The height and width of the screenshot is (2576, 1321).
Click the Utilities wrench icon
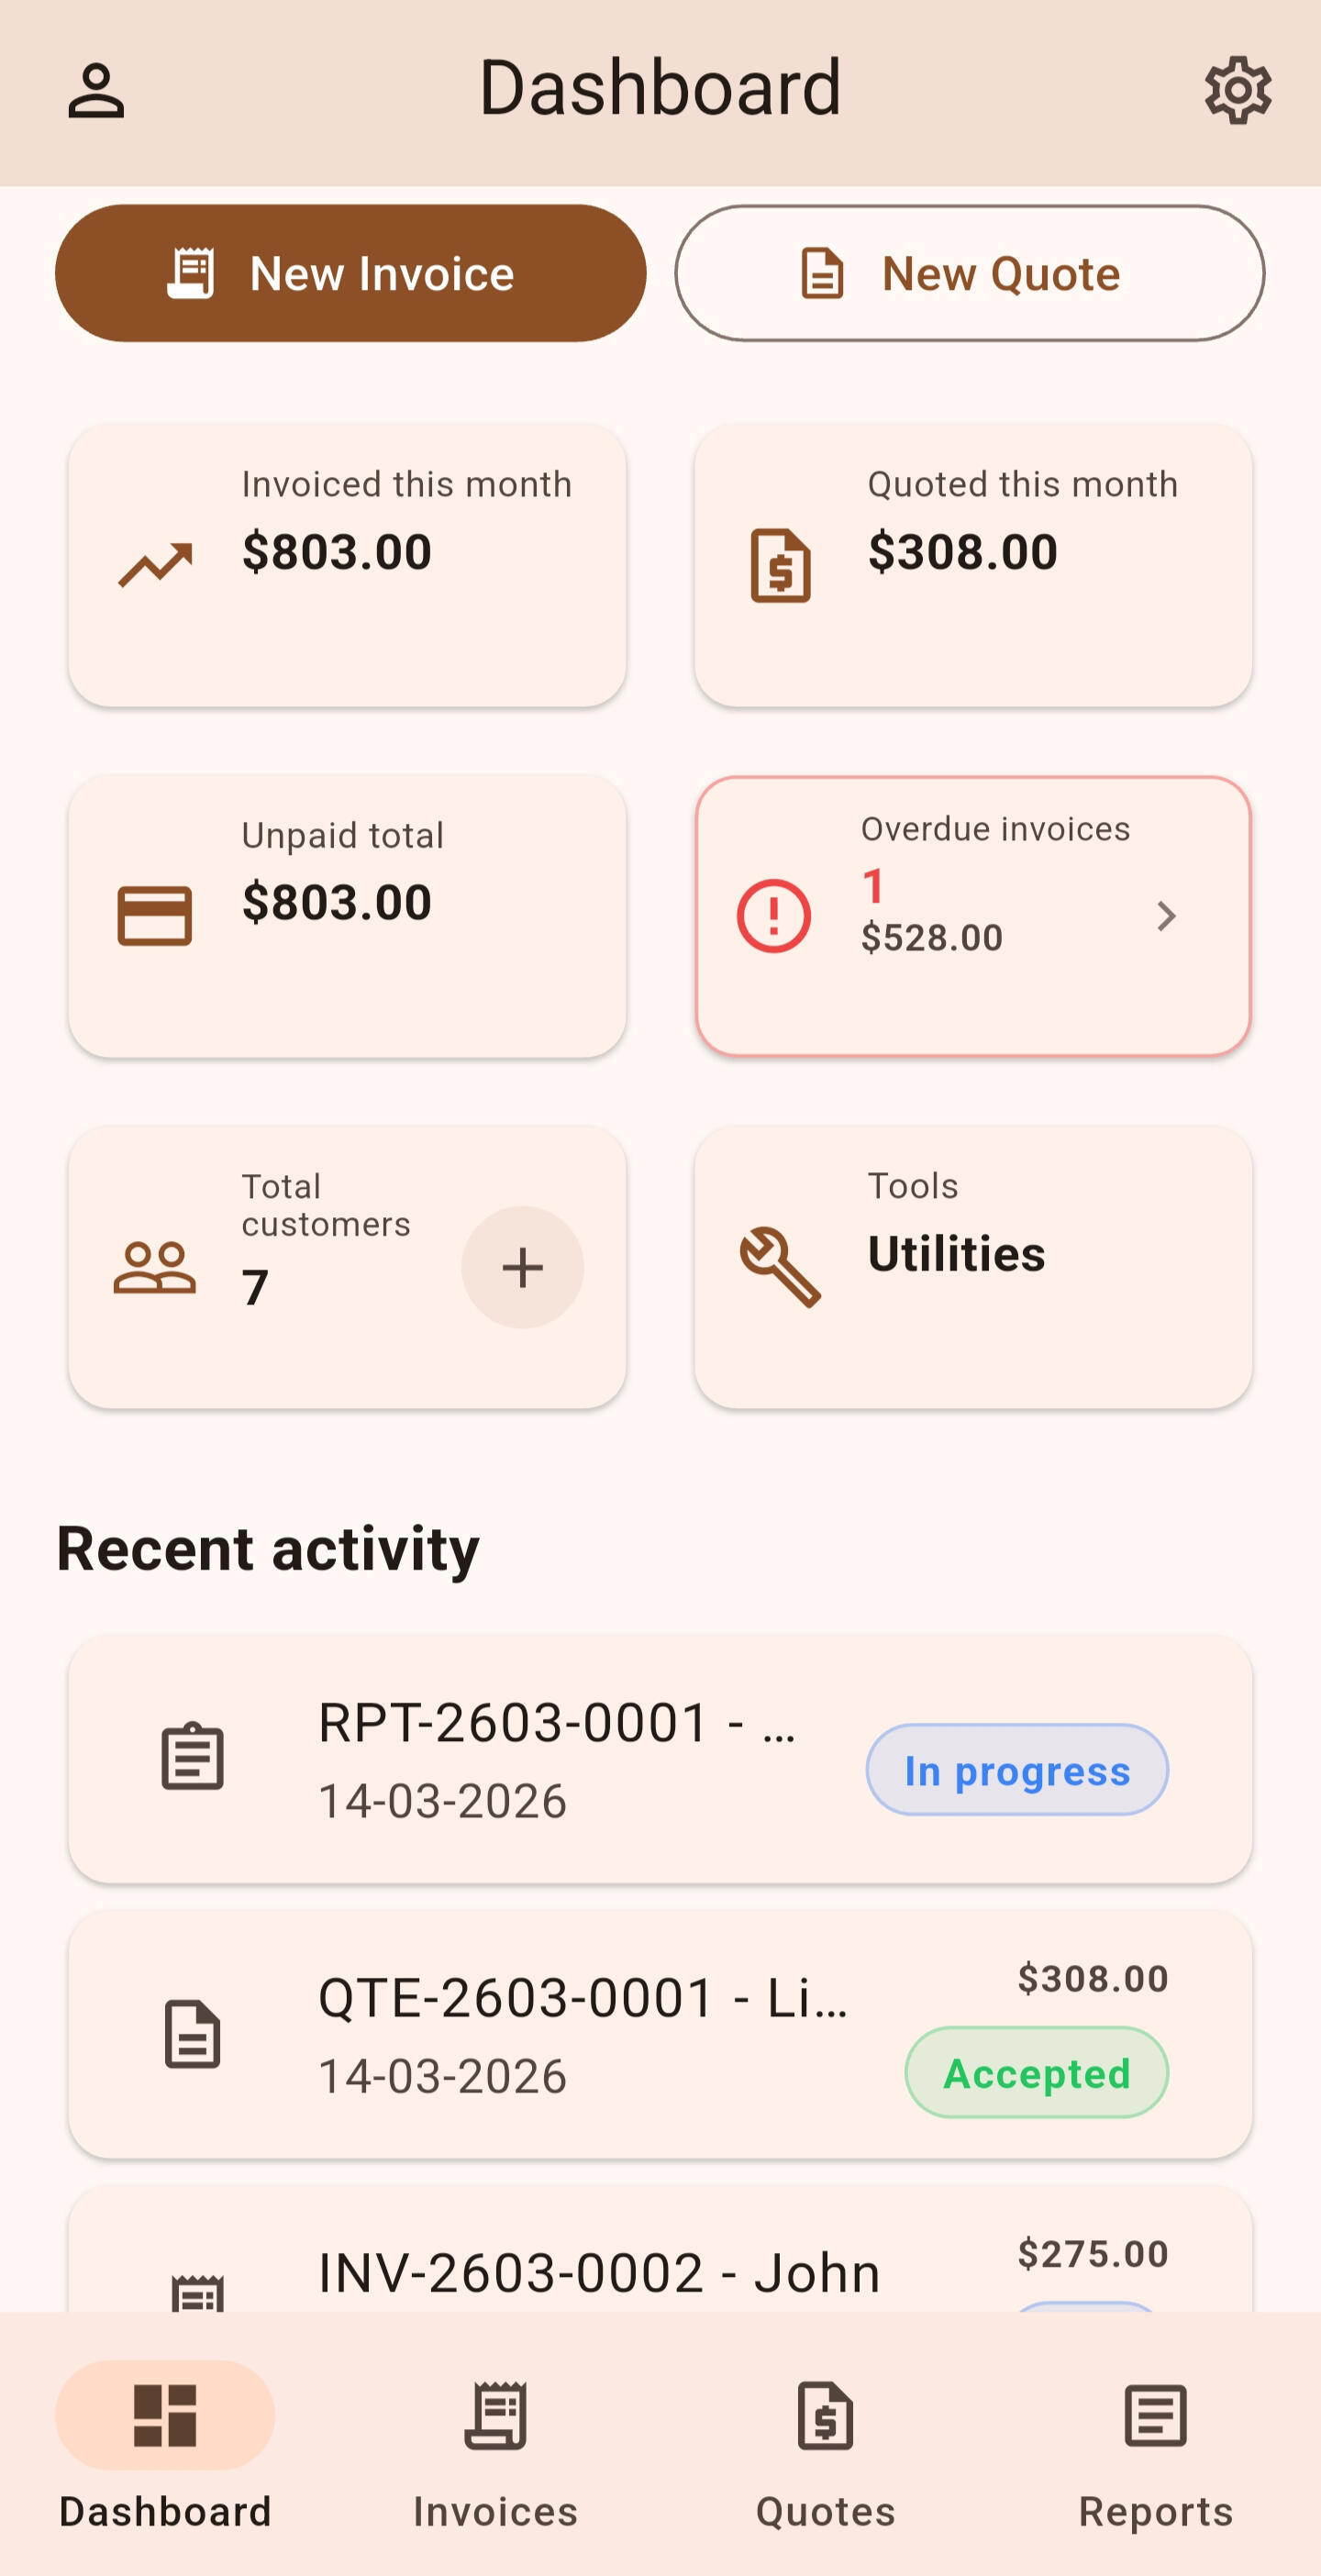click(x=780, y=1266)
